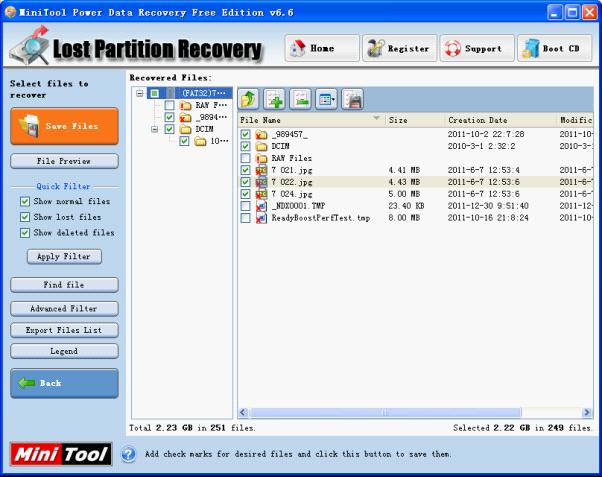This screenshot has height=477, width=602.
Task: Uncheck DCIM checkbox in file list
Action: 245,146
